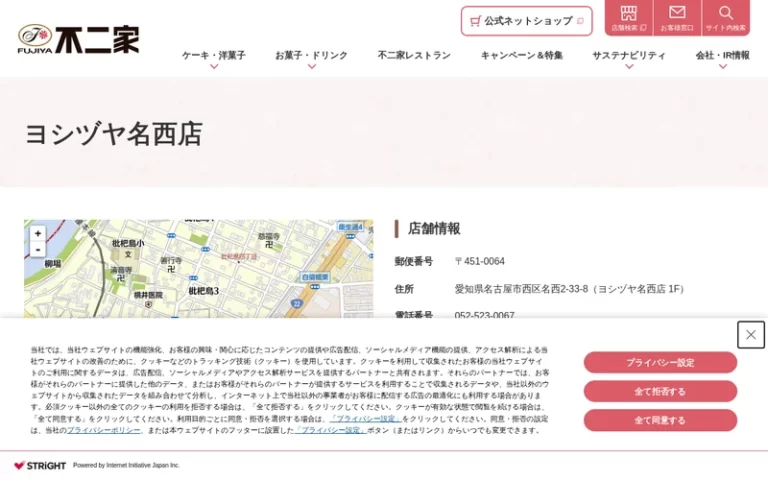Click the 住所 label
768x480 pixels.
tap(404, 289)
